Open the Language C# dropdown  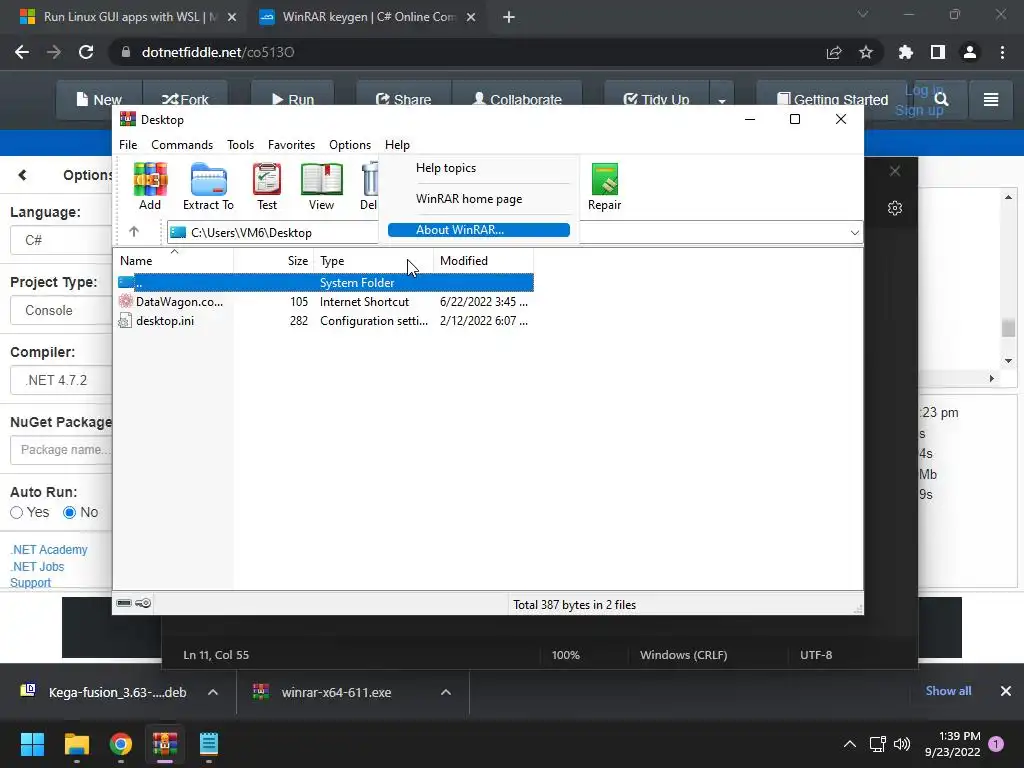pyautogui.click(x=61, y=240)
